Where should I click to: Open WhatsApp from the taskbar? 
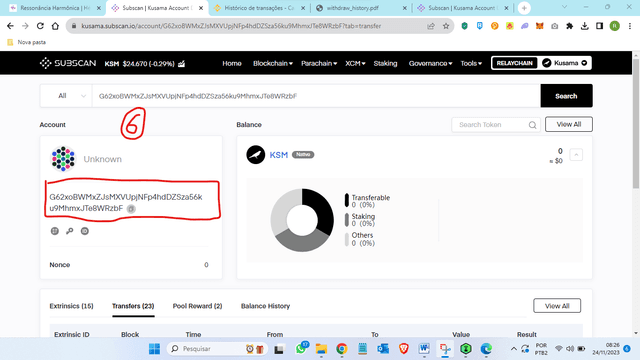coord(301,349)
